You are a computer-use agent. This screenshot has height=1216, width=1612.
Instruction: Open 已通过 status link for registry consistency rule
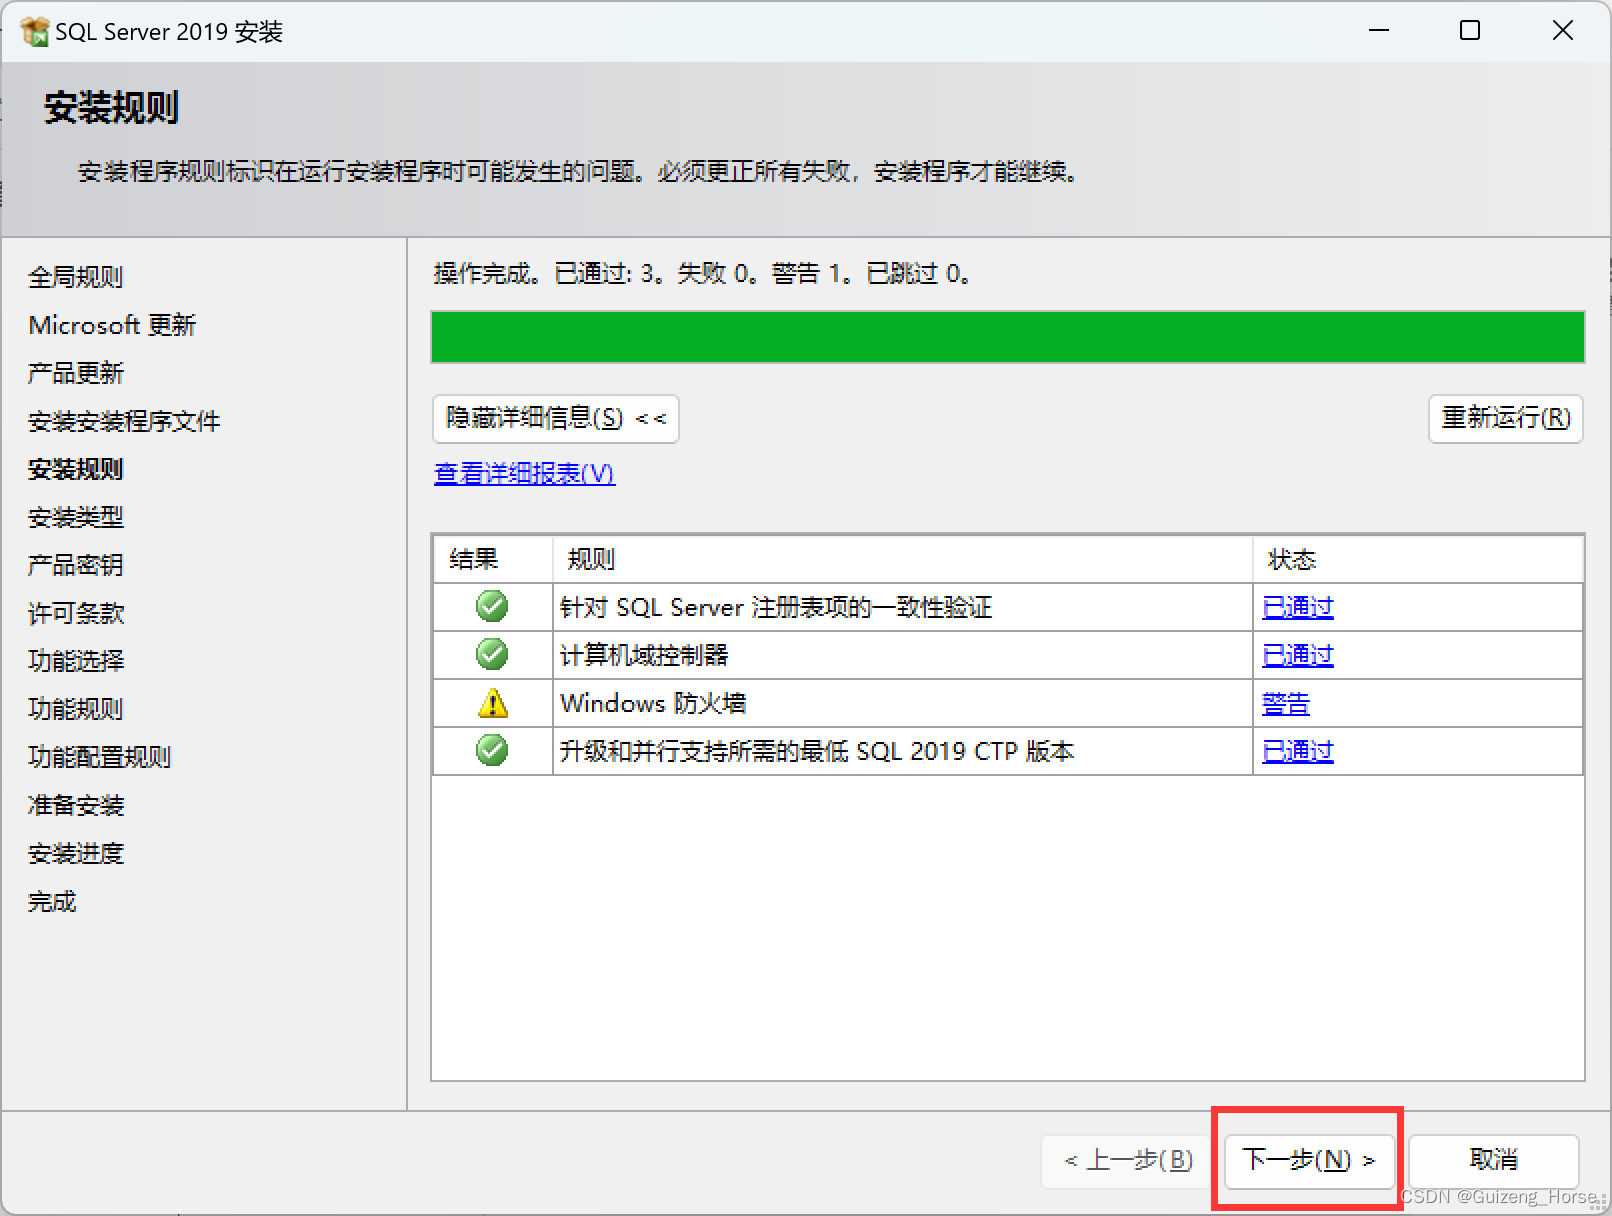(x=1298, y=607)
